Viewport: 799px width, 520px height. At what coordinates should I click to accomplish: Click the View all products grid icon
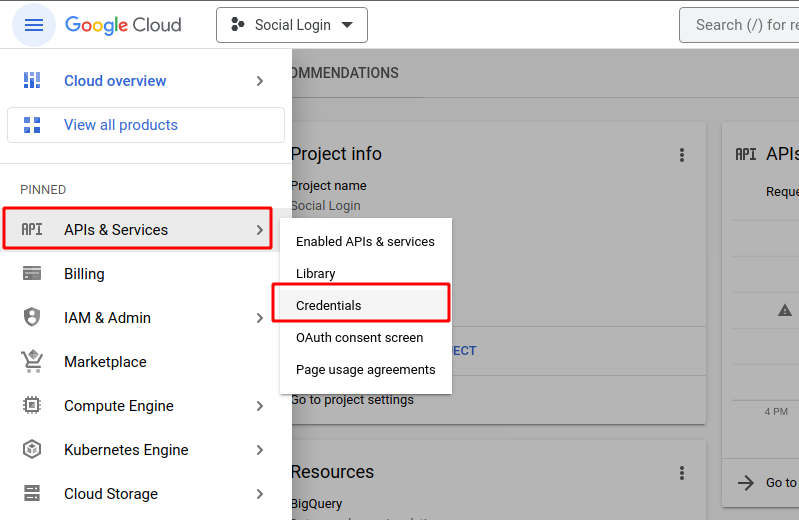(32, 125)
